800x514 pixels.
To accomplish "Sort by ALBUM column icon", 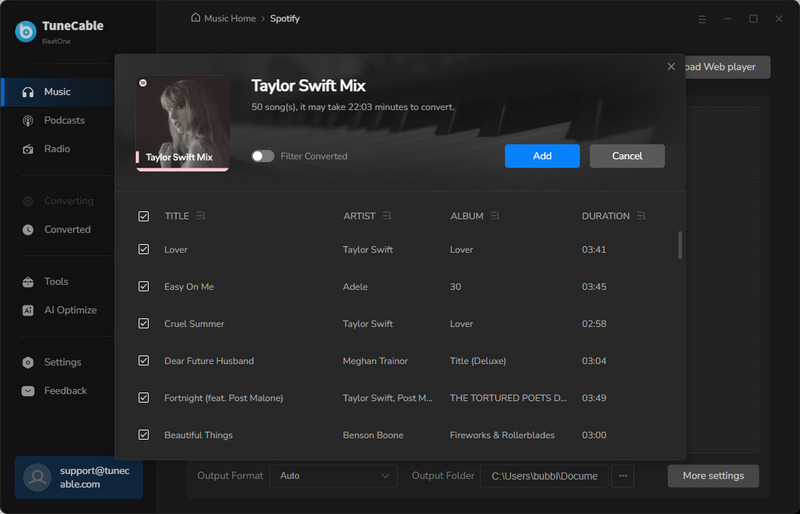I will click(x=495, y=216).
